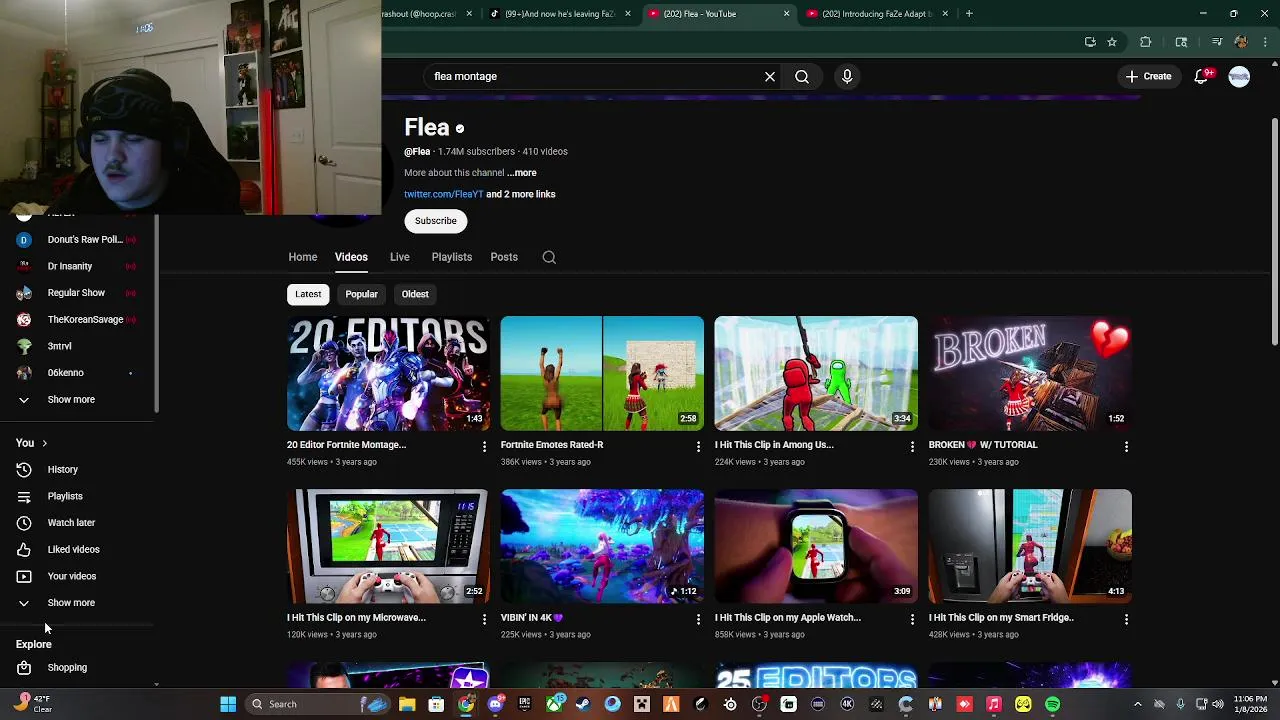Select the Latest filter chip
This screenshot has height=720, width=1280.
tap(308, 294)
